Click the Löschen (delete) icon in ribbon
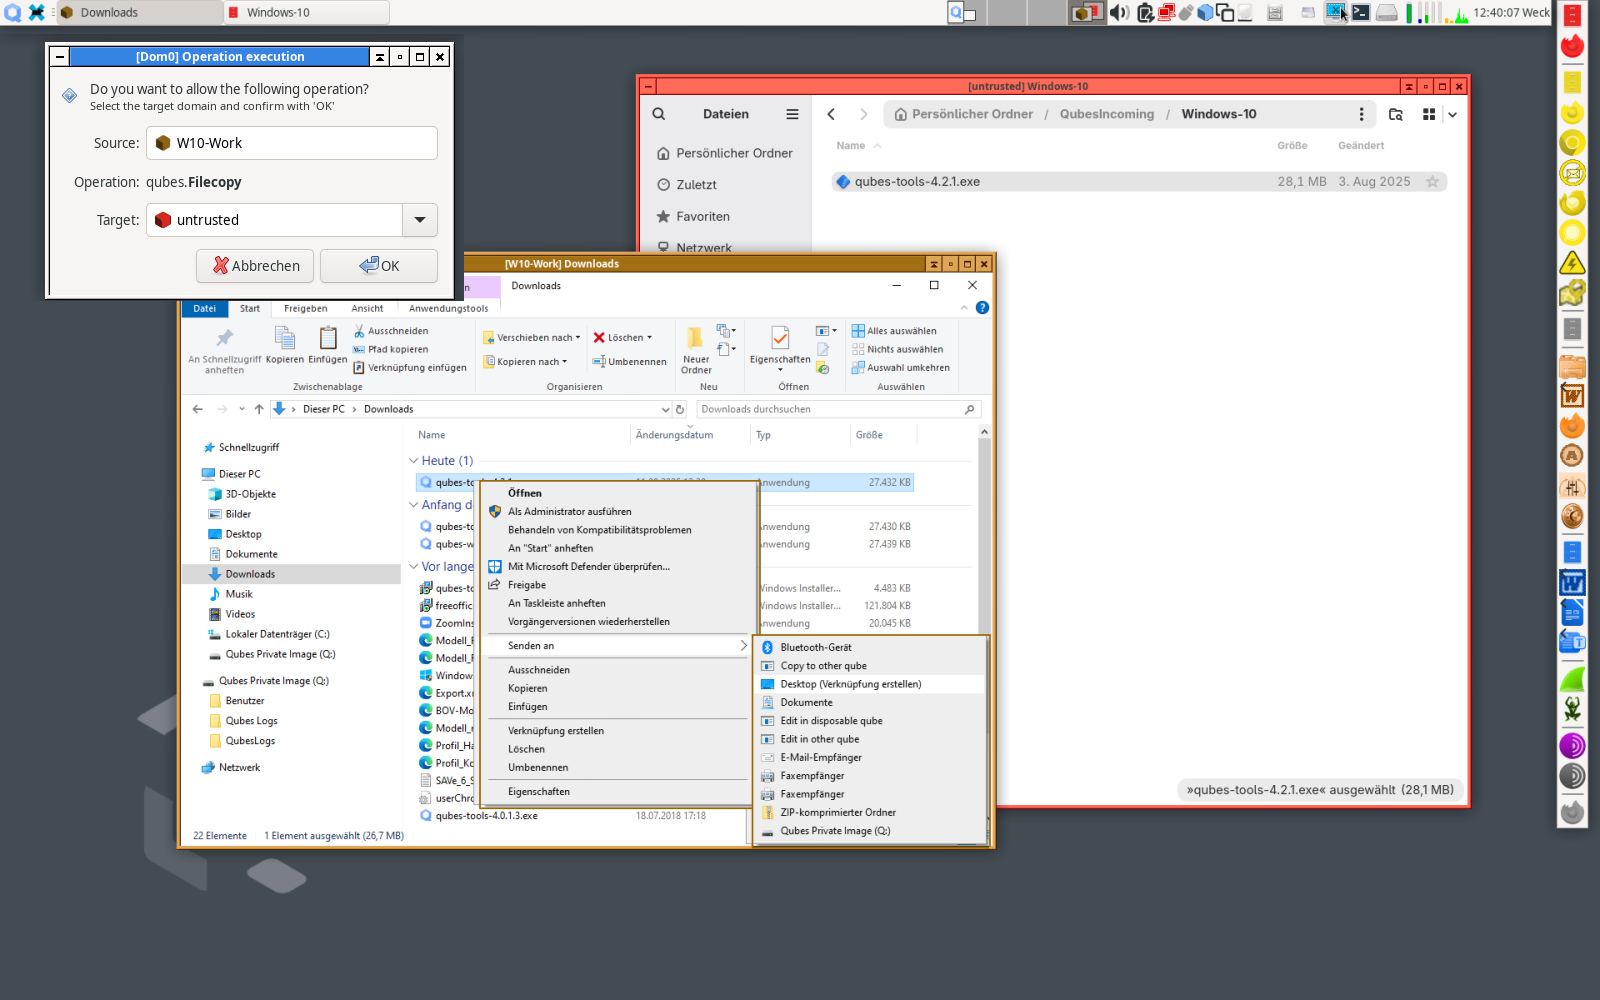The height and width of the screenshot is (1000, 1600). point(600,337)
